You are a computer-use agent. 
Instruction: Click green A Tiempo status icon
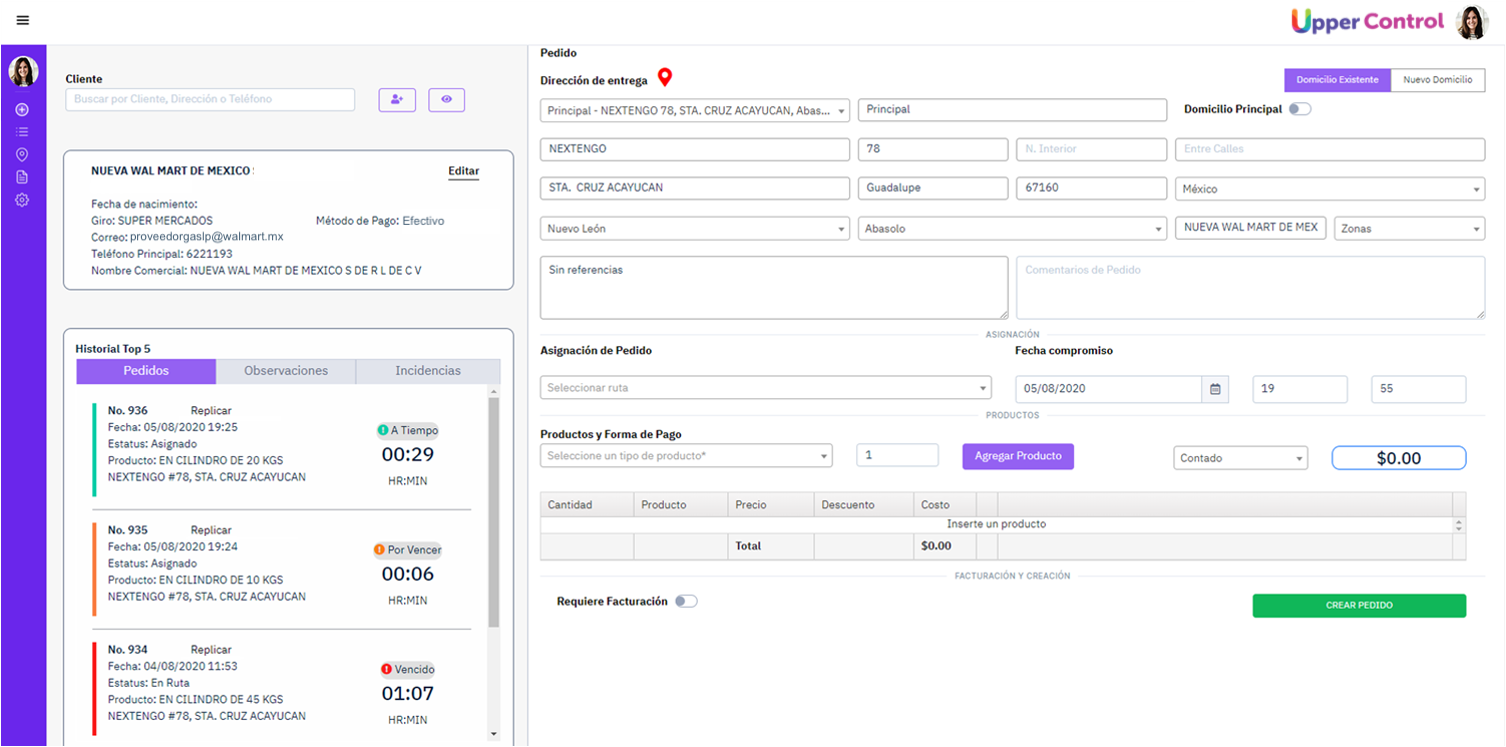coord(382,430)
